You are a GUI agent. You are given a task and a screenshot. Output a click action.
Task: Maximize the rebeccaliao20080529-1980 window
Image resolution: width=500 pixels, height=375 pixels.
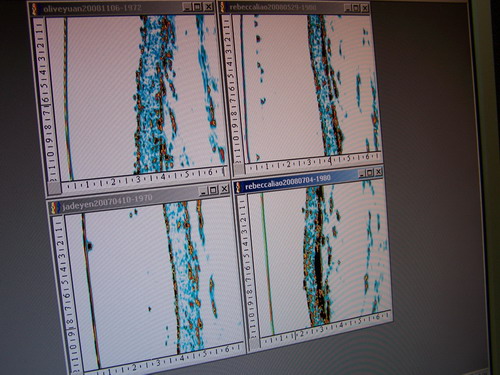click(x=356, y=8)
